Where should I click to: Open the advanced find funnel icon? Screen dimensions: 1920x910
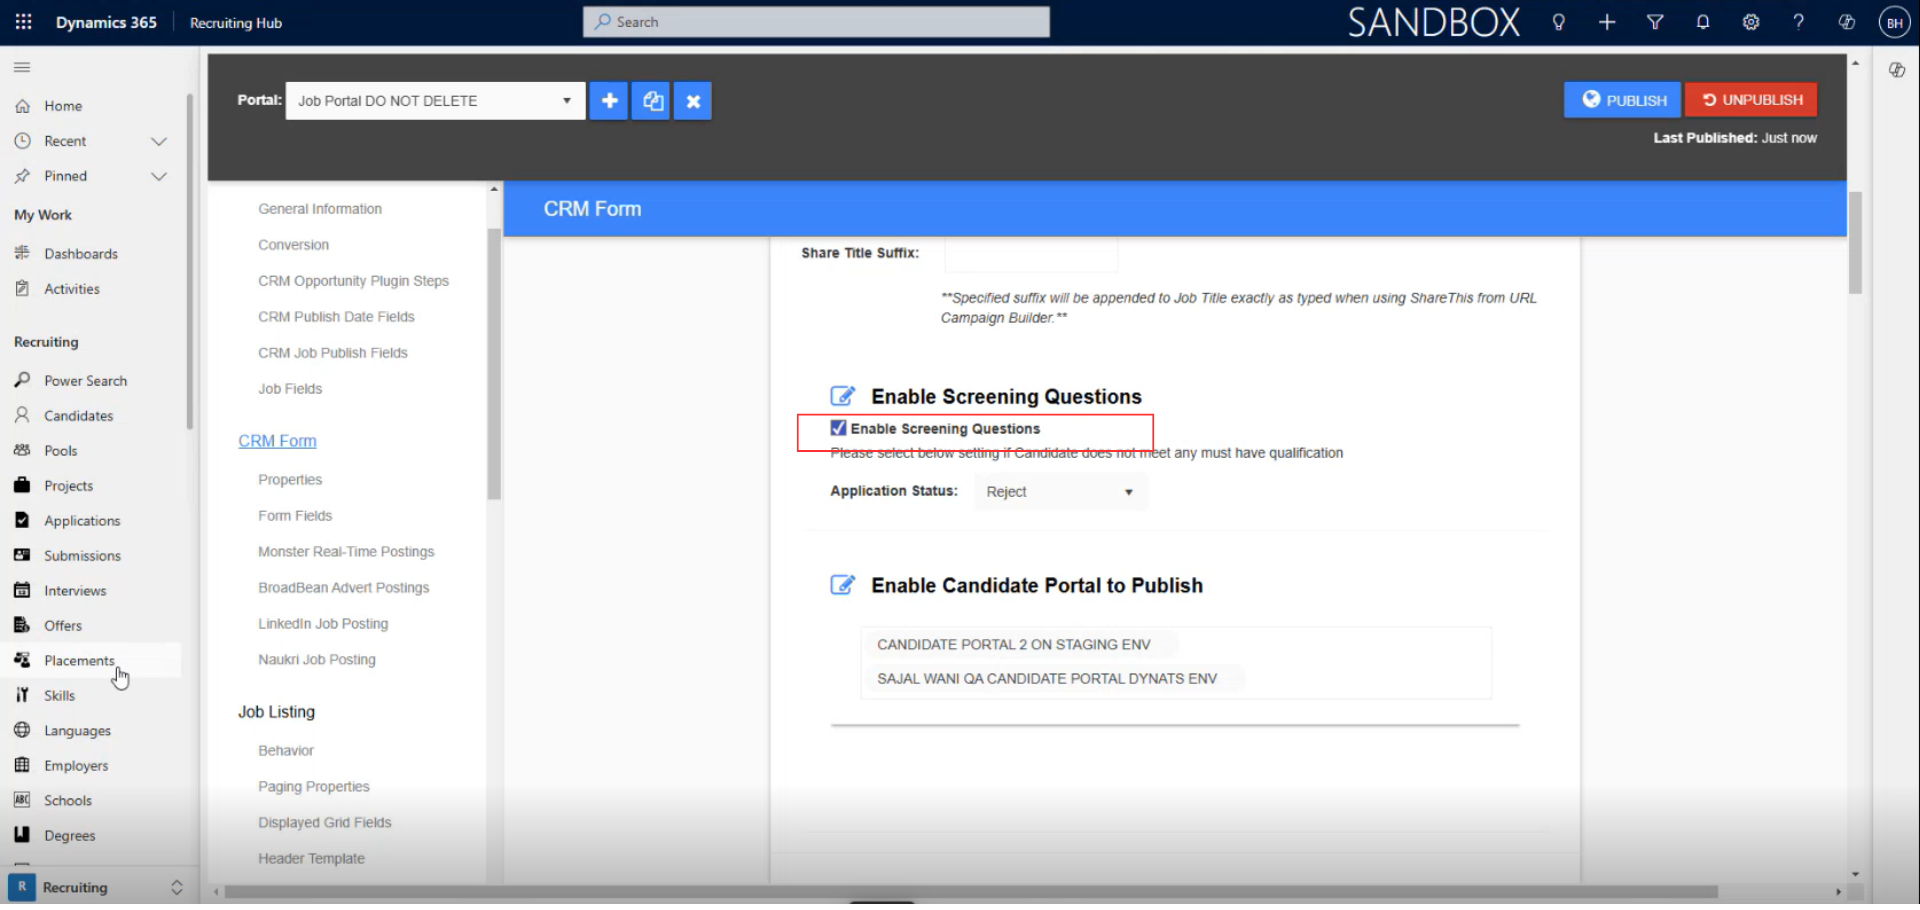coord(1655,22)
